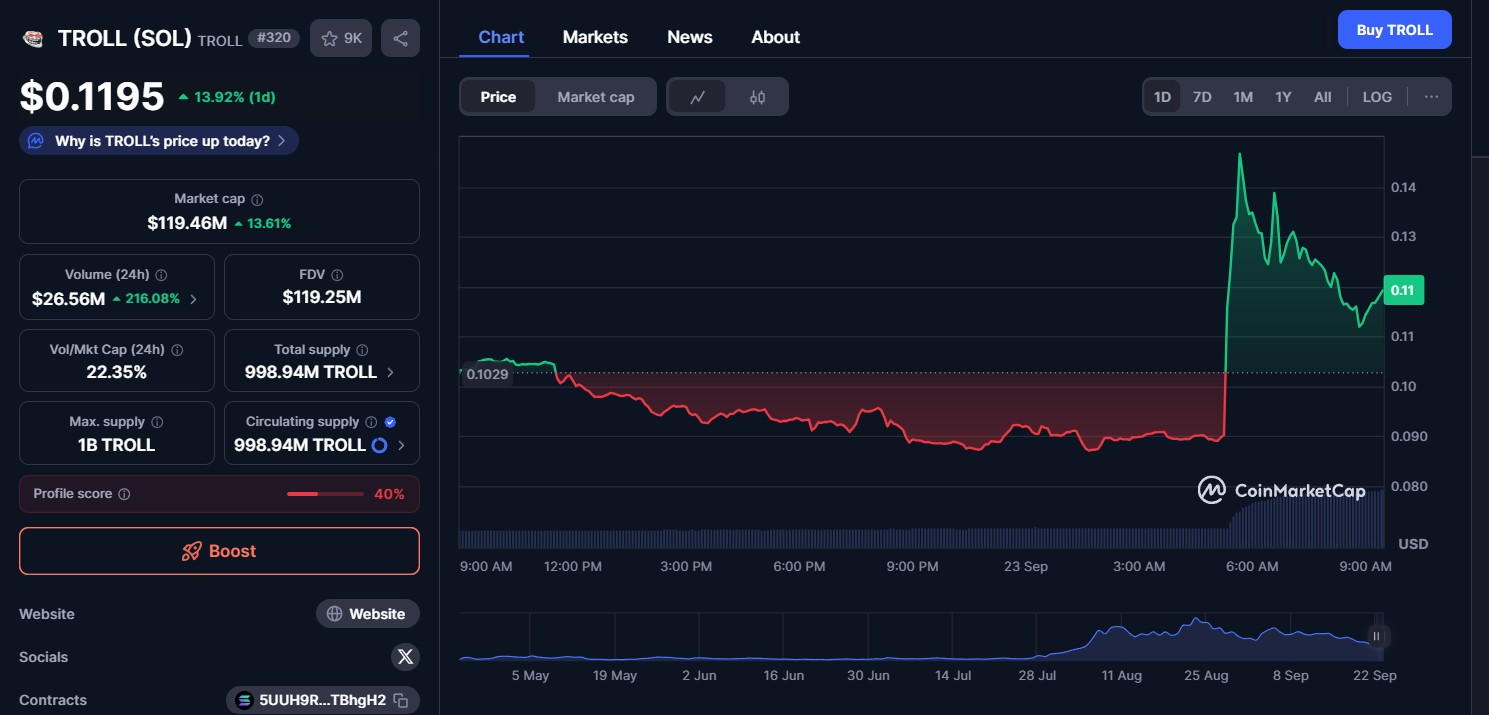Screen dimensions: 1489x715
Task: Expand Total supply details chevron
Action: [x=390, y=372]
